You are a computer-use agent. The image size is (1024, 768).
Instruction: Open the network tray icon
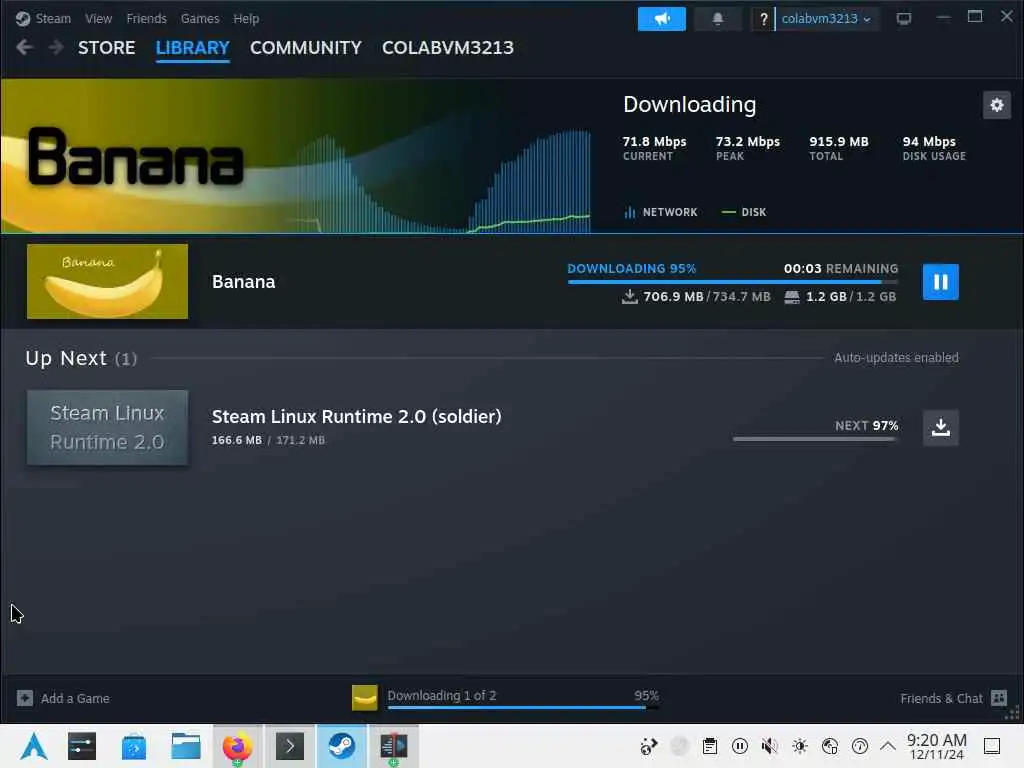point(830,746)
